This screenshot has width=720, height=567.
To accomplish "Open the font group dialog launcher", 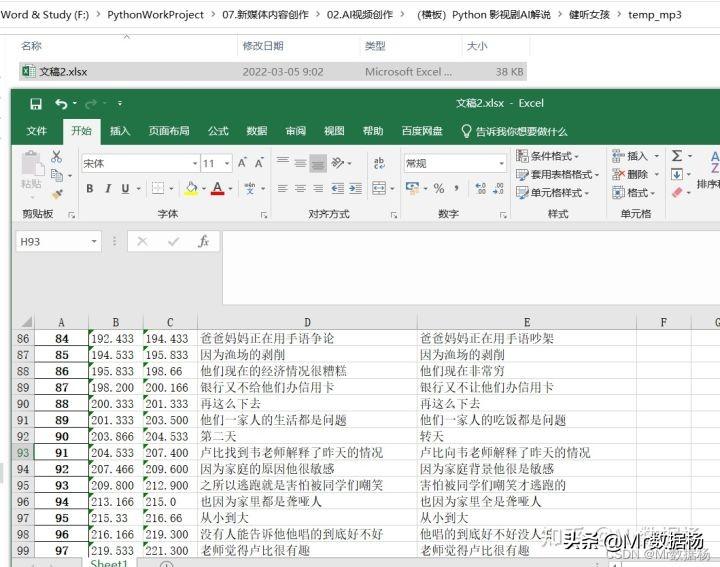I will [264, 215].
